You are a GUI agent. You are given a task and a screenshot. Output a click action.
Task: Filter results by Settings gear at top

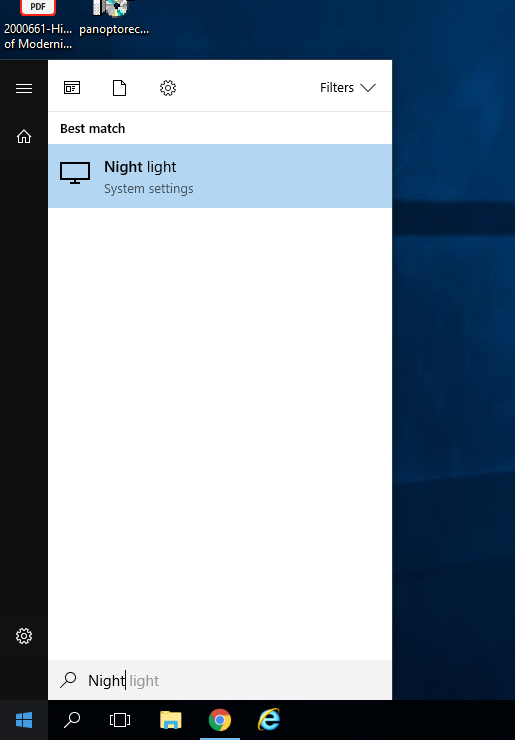pos(168,88)
